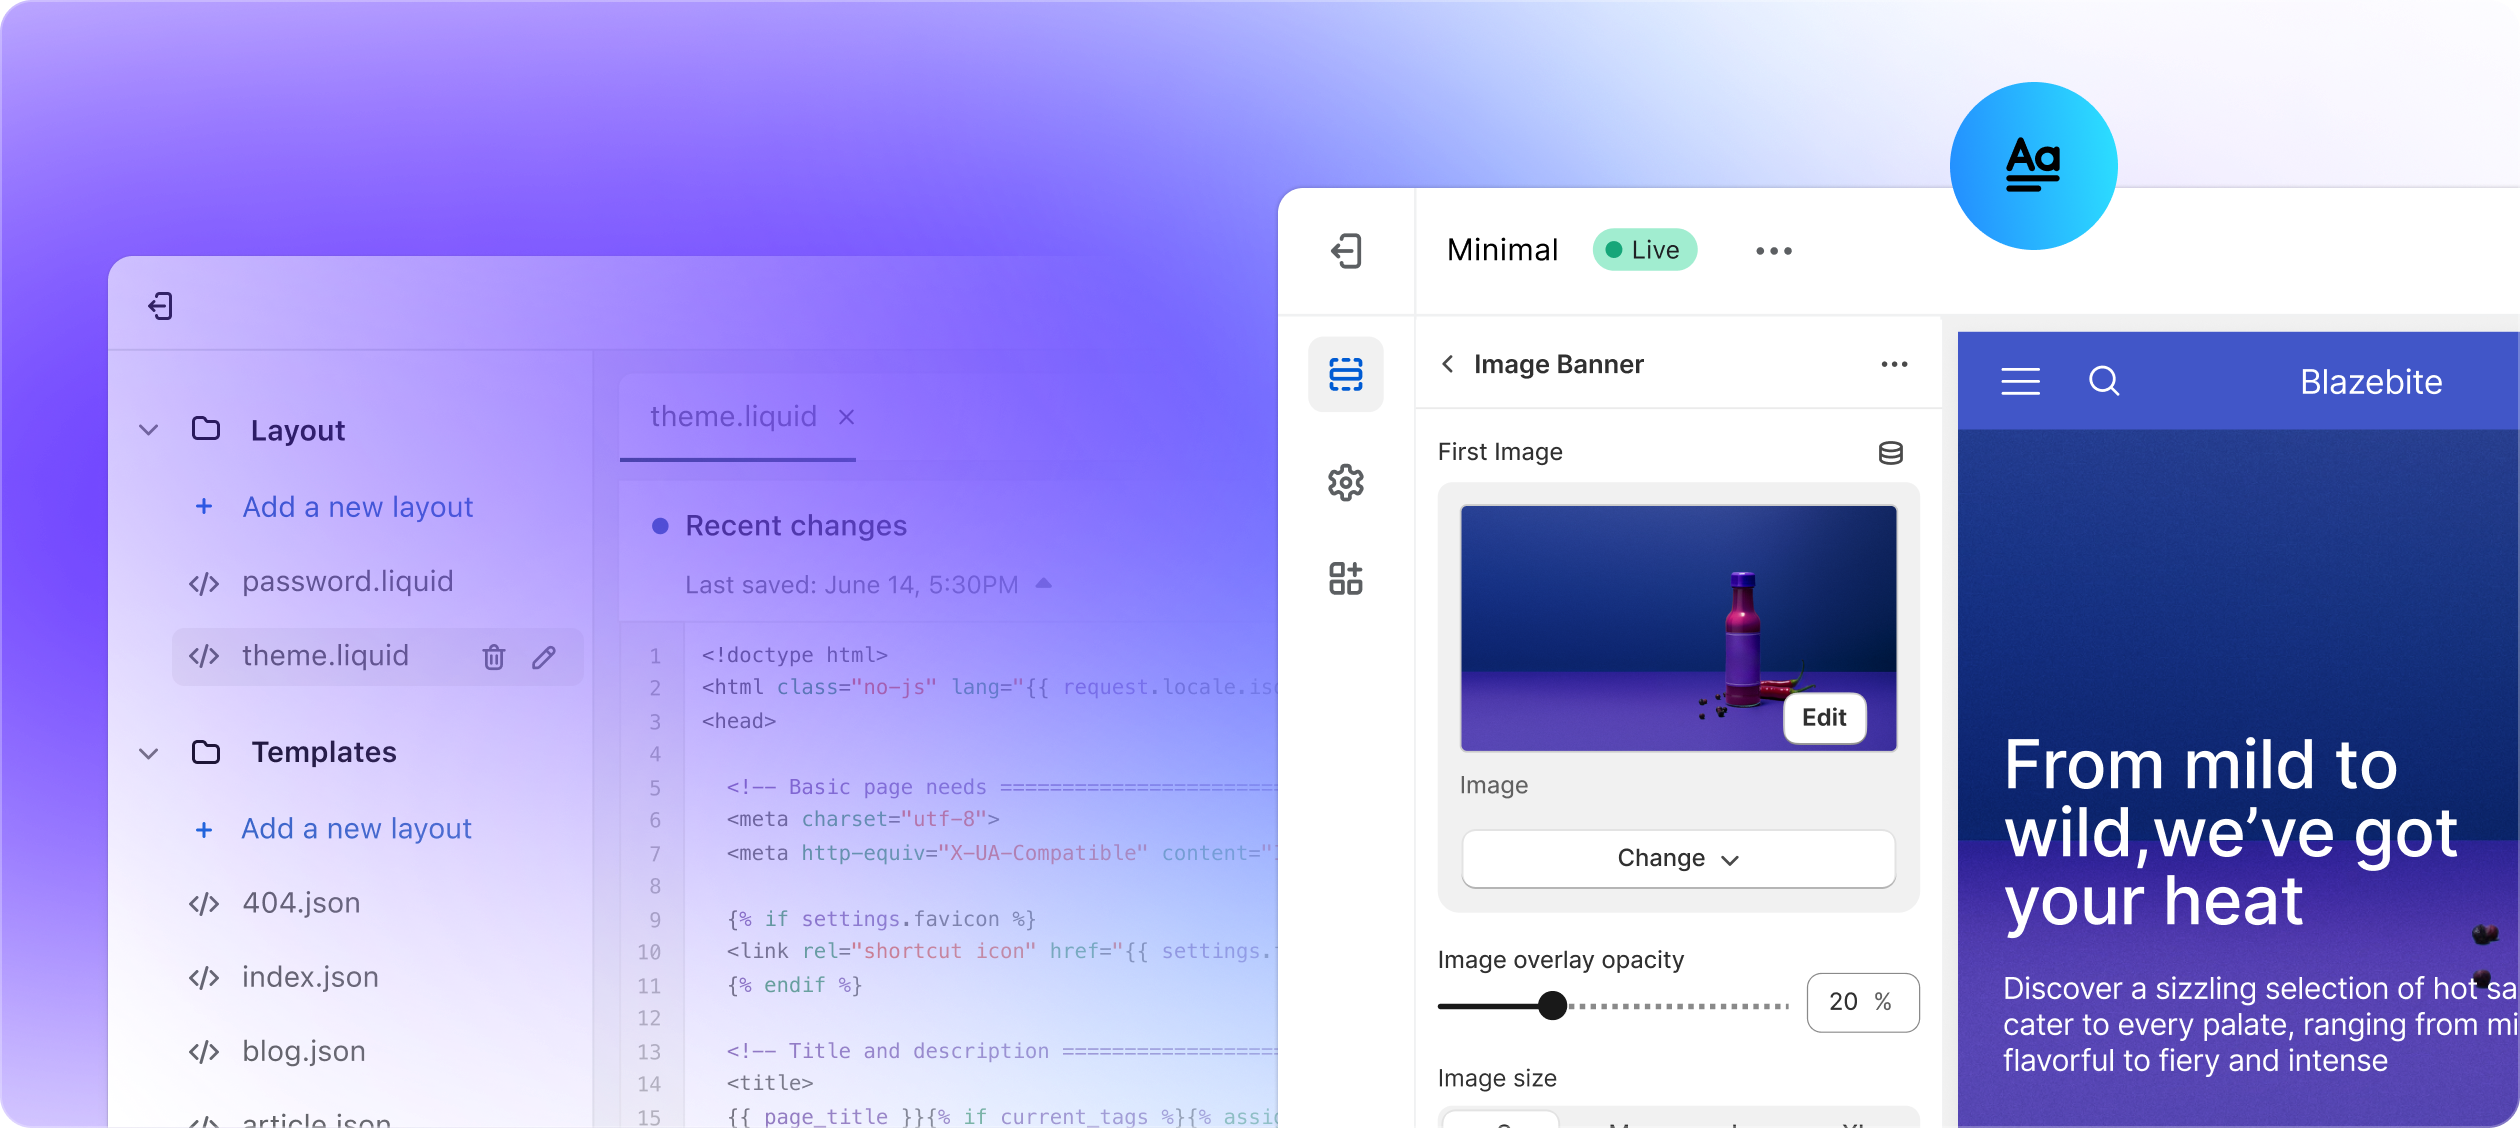Click the Image overlay opacity slider

pos(1548,1003)
